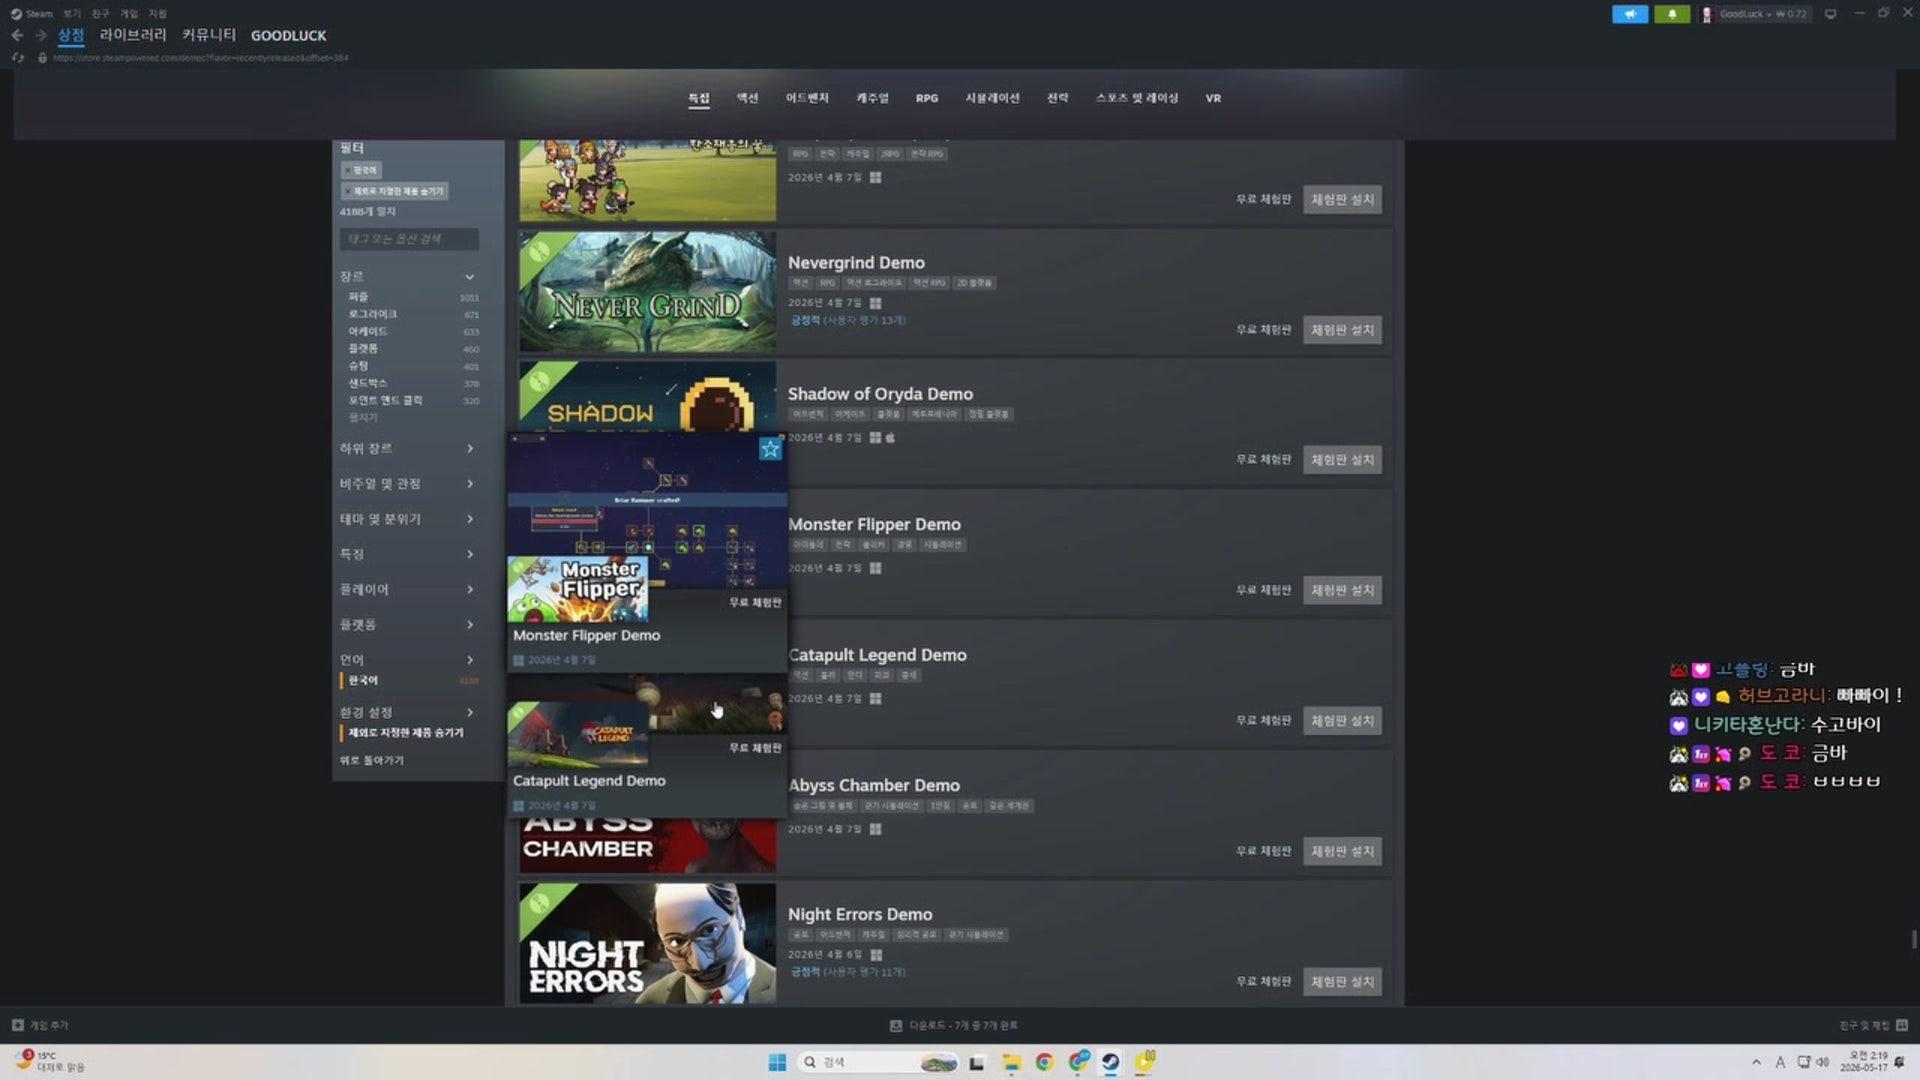Toggle hide ignored products preference
1920x1080 pixels.
click(406, 733)
